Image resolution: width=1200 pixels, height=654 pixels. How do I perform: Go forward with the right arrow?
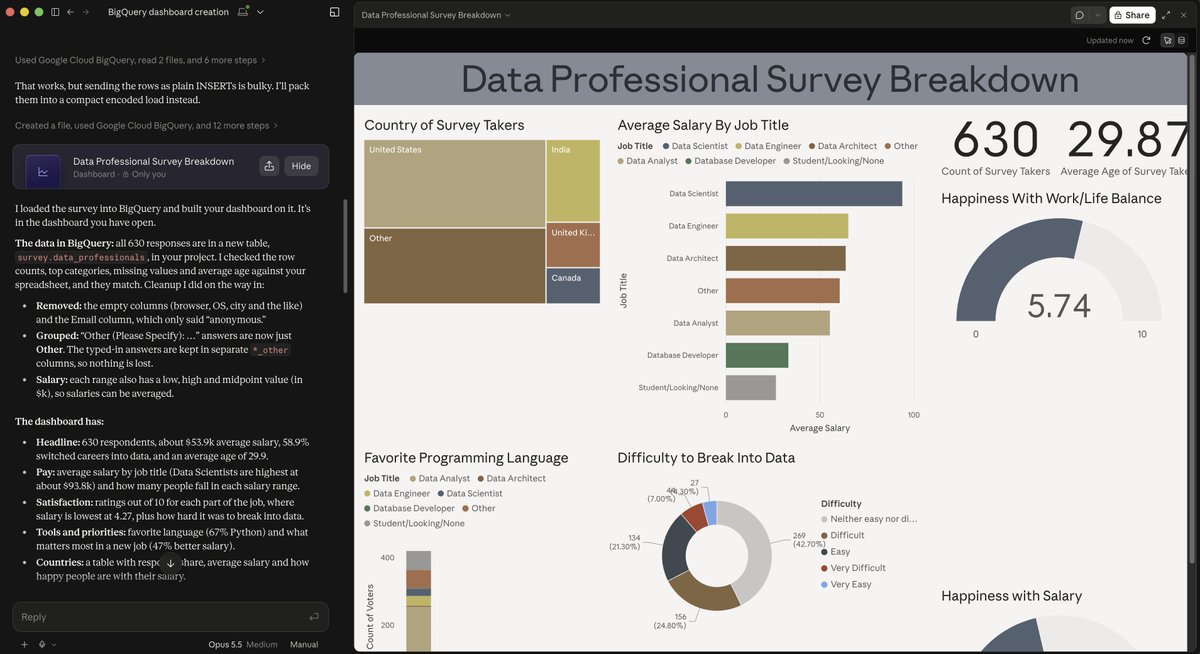pos(86,12)
